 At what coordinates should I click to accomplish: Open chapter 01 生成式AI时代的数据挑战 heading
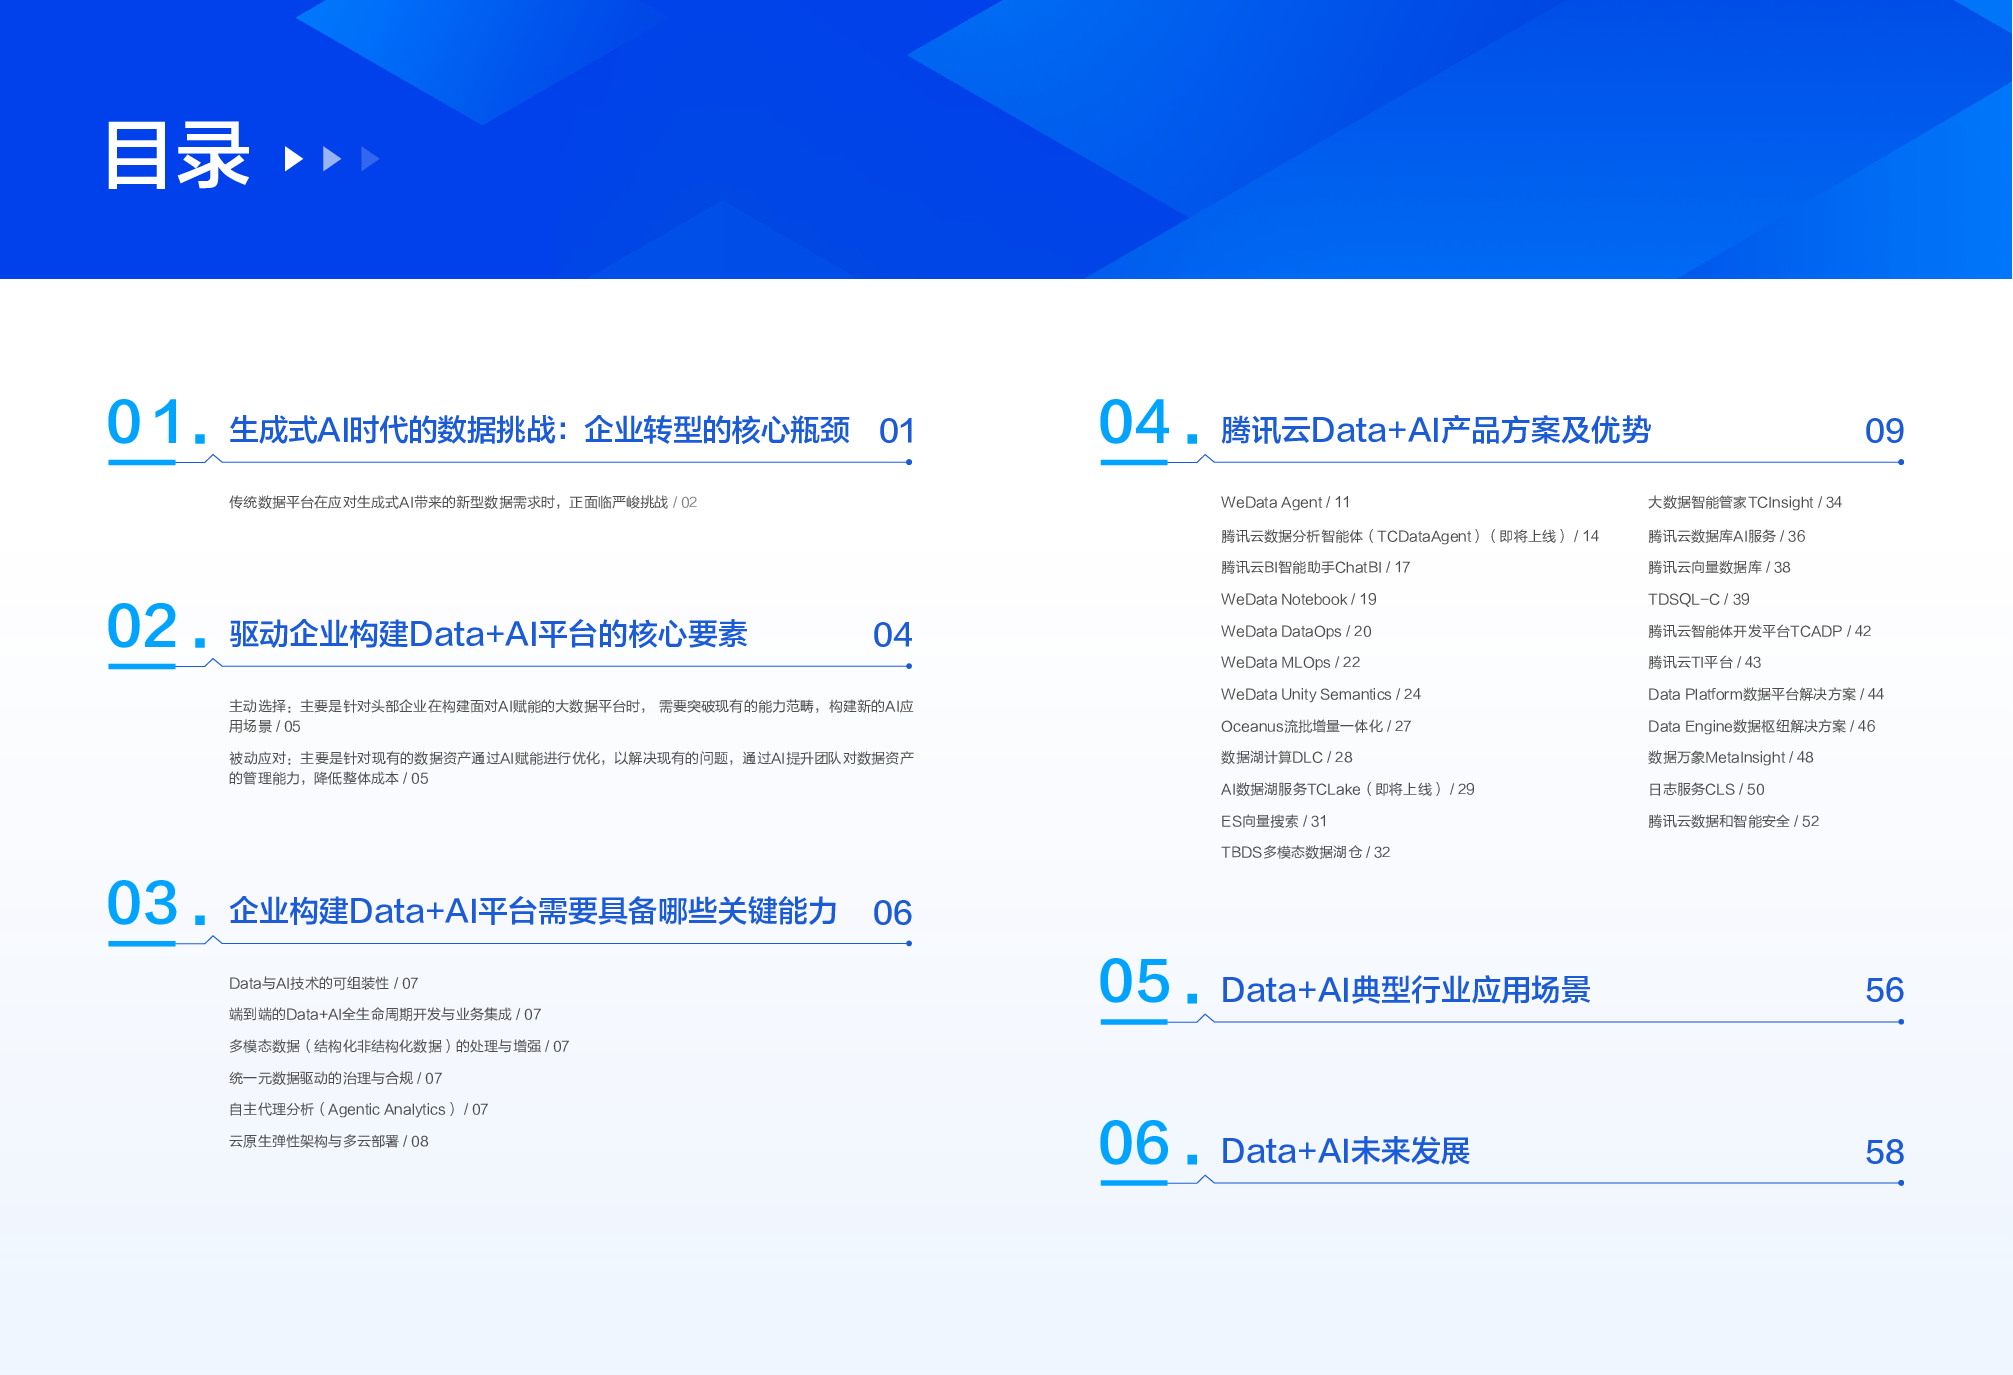(540, 430)
